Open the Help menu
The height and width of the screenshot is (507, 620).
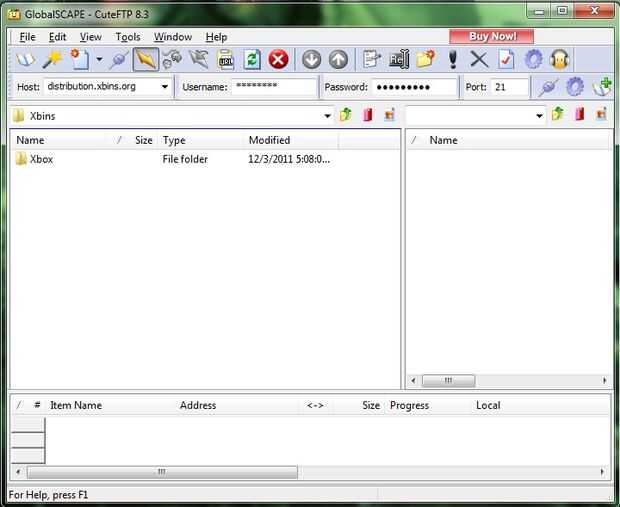click(x=216, y=37)
